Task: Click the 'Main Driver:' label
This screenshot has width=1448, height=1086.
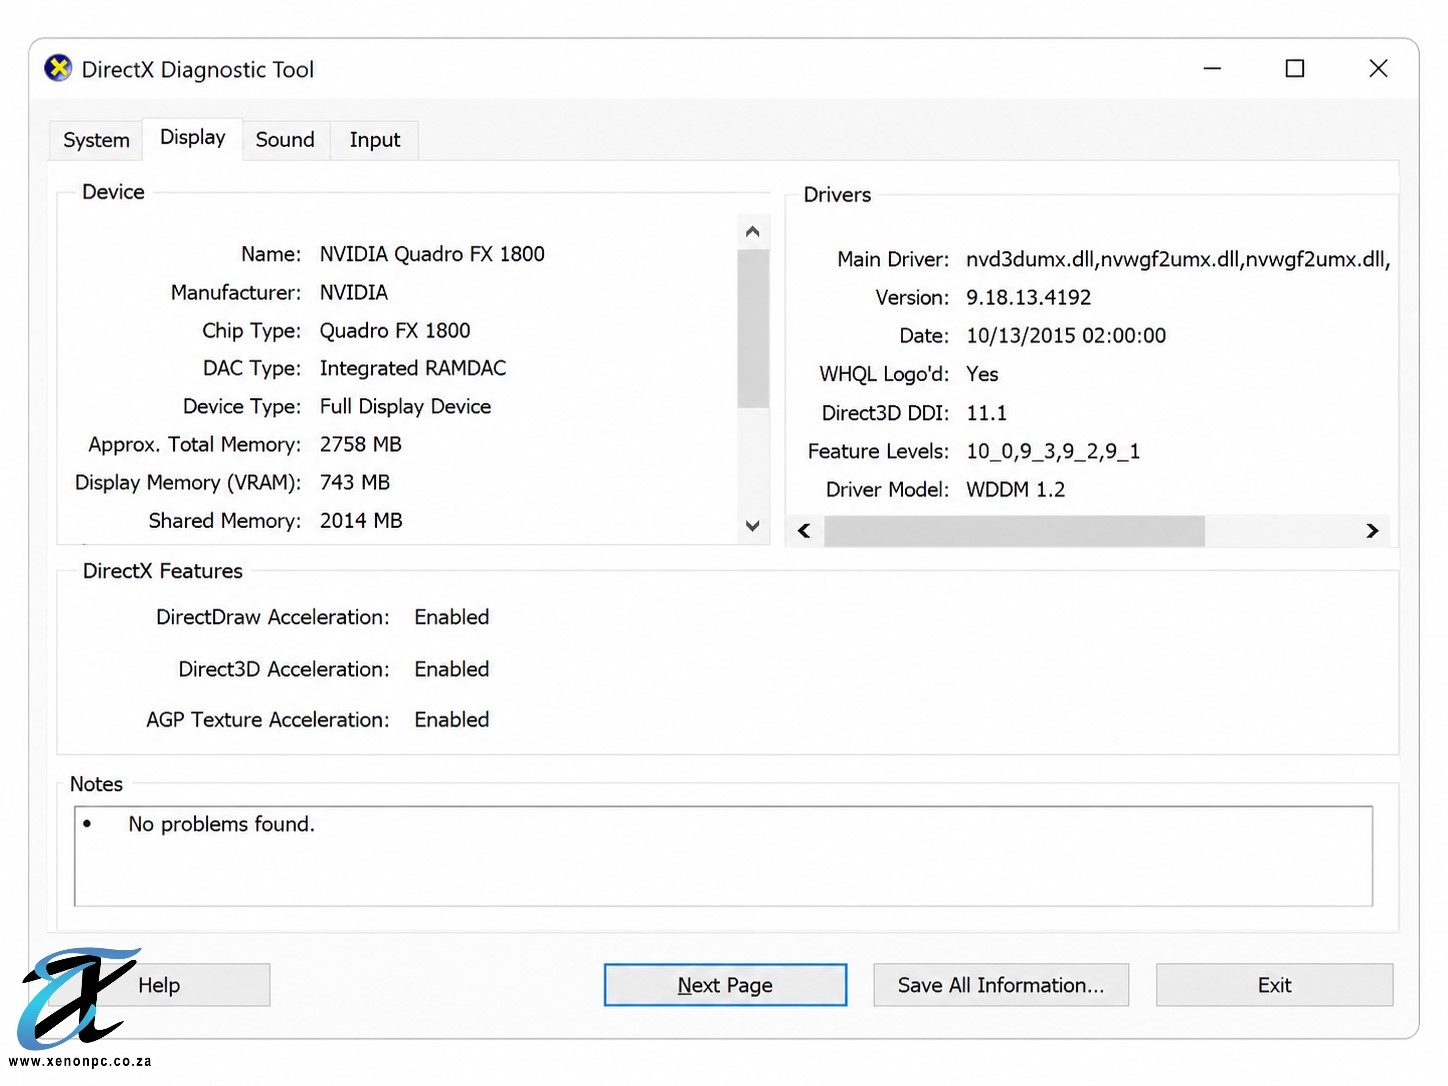Action: 893,259
